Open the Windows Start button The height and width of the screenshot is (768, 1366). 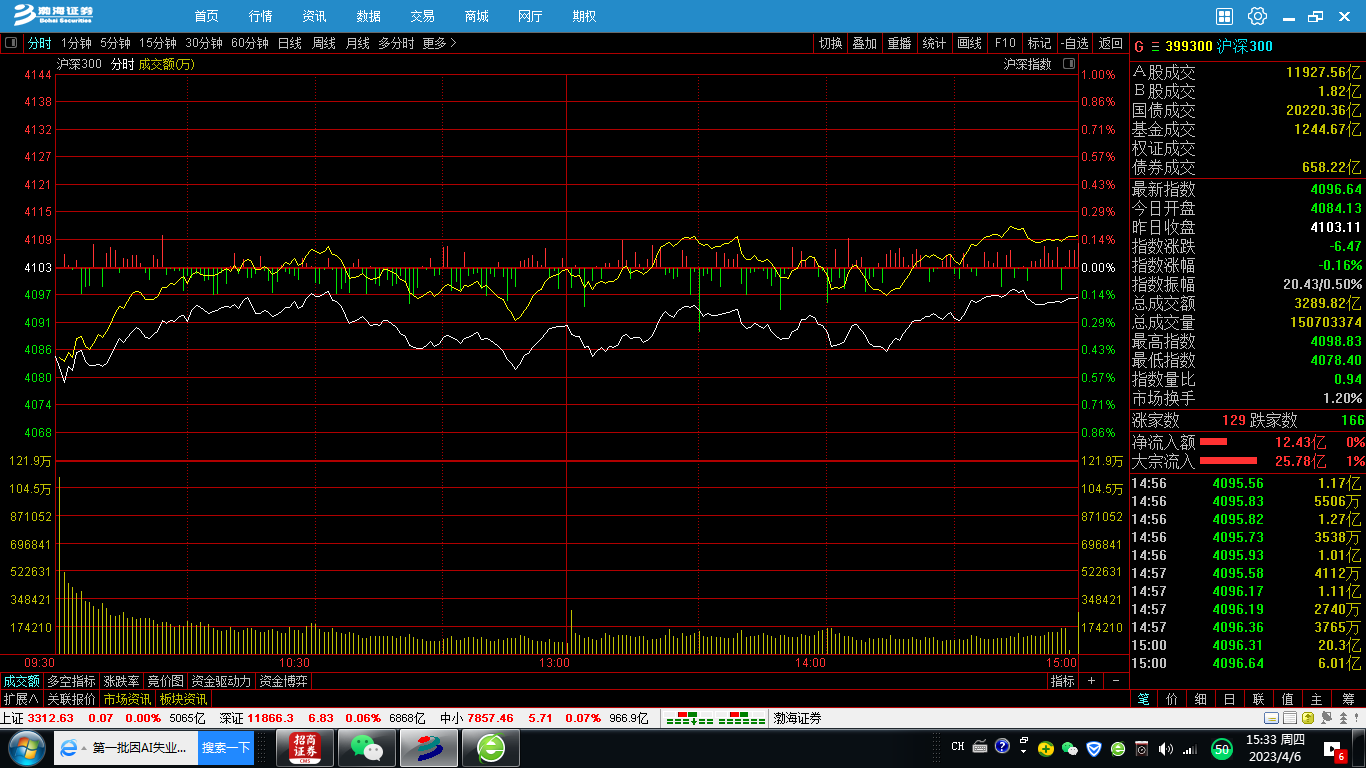point(26,748)
